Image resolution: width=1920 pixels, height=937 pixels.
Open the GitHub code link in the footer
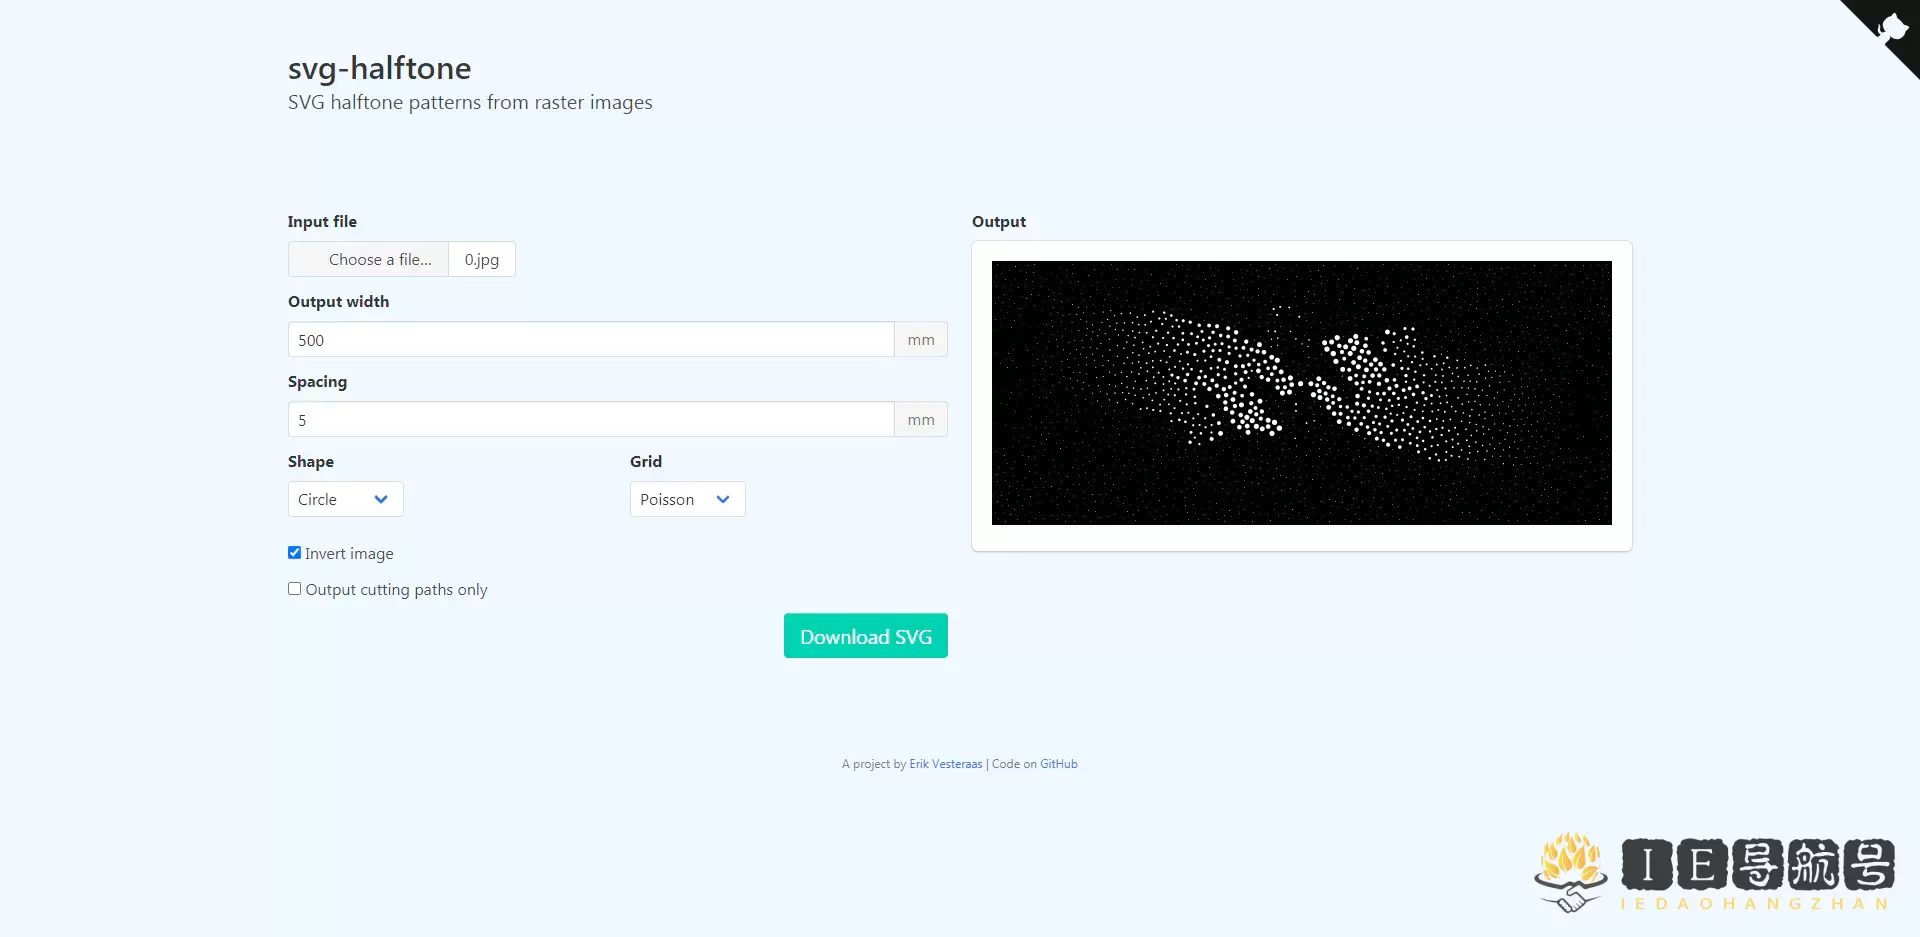click(1057, 763)
